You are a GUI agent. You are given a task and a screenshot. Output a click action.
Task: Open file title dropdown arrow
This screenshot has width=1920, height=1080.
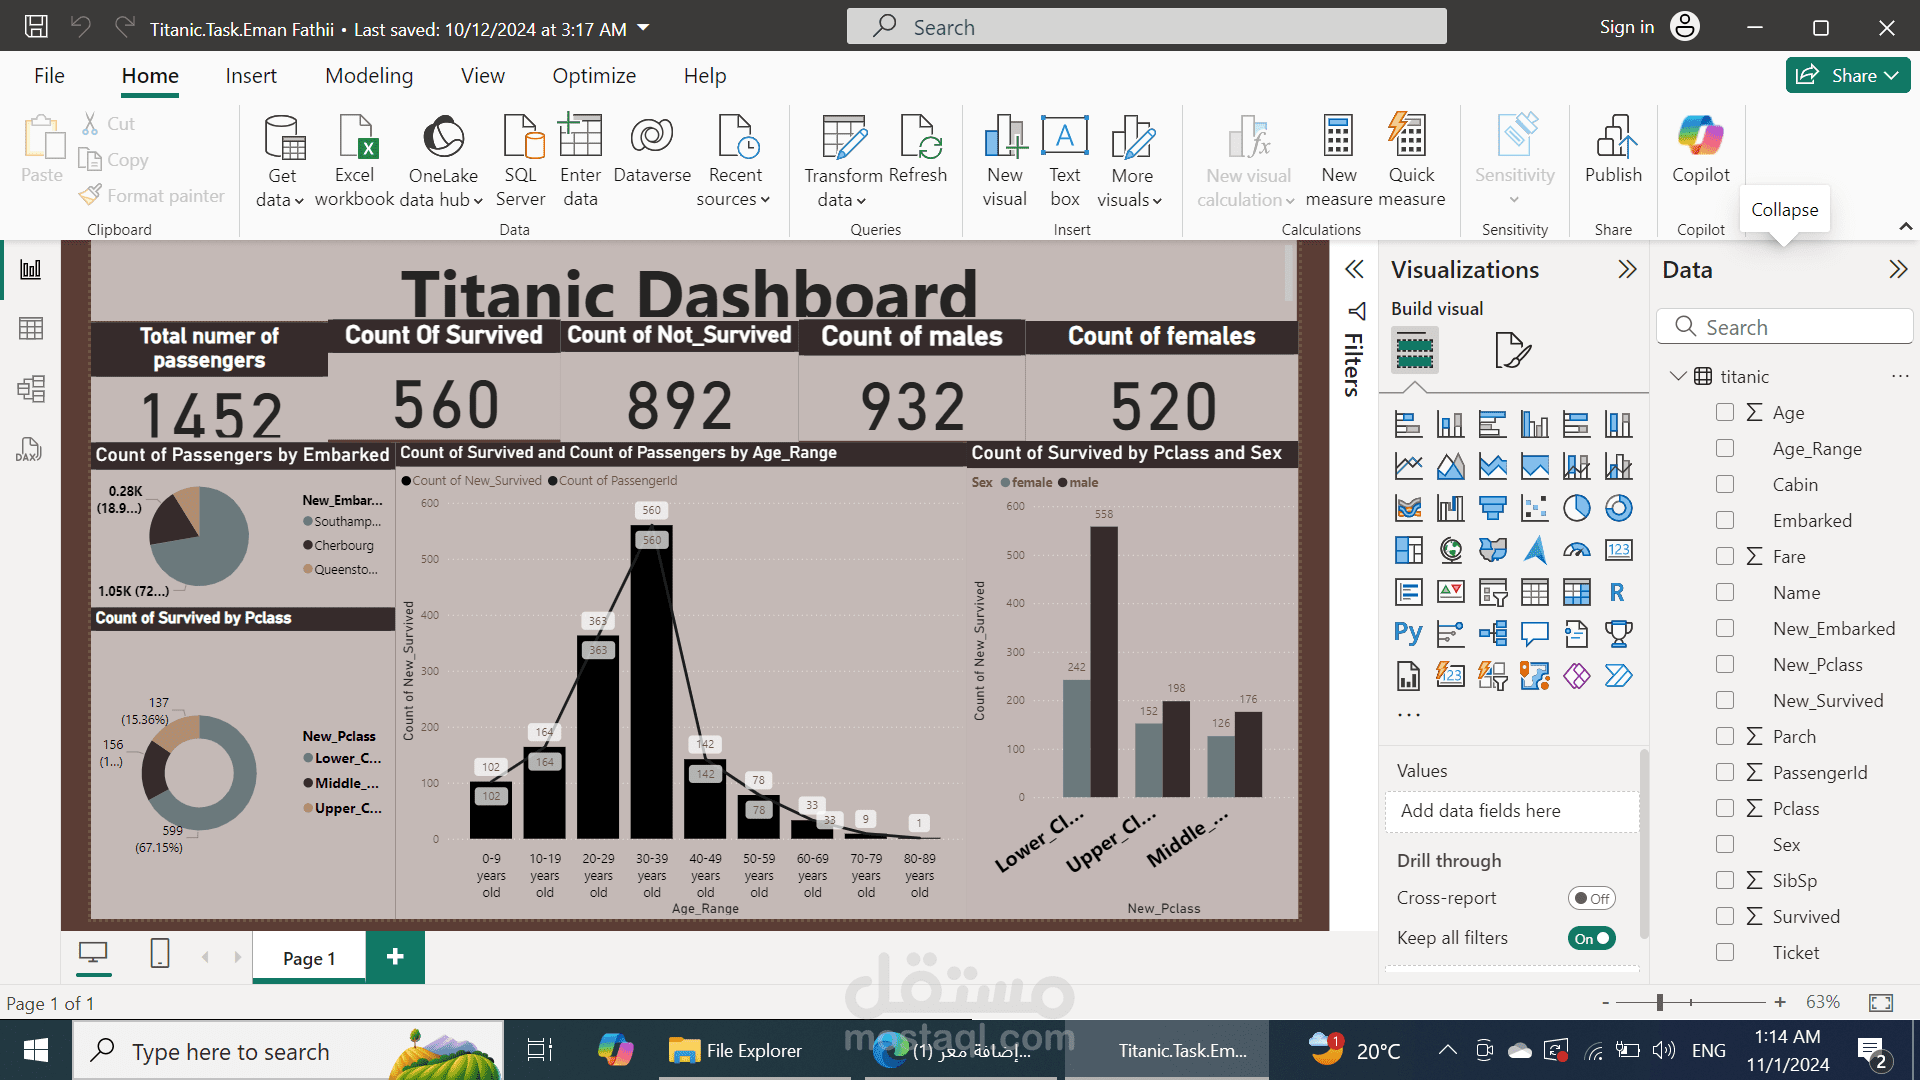(643, 28)
